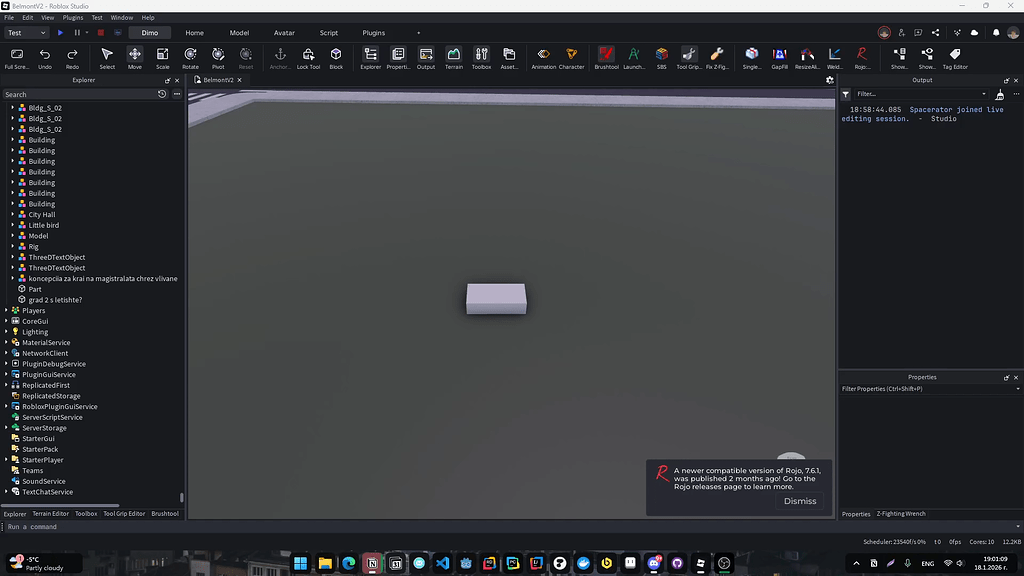Open the Terrain Editor bottom tab
1024x576 pixels.
tap(50, 514)
